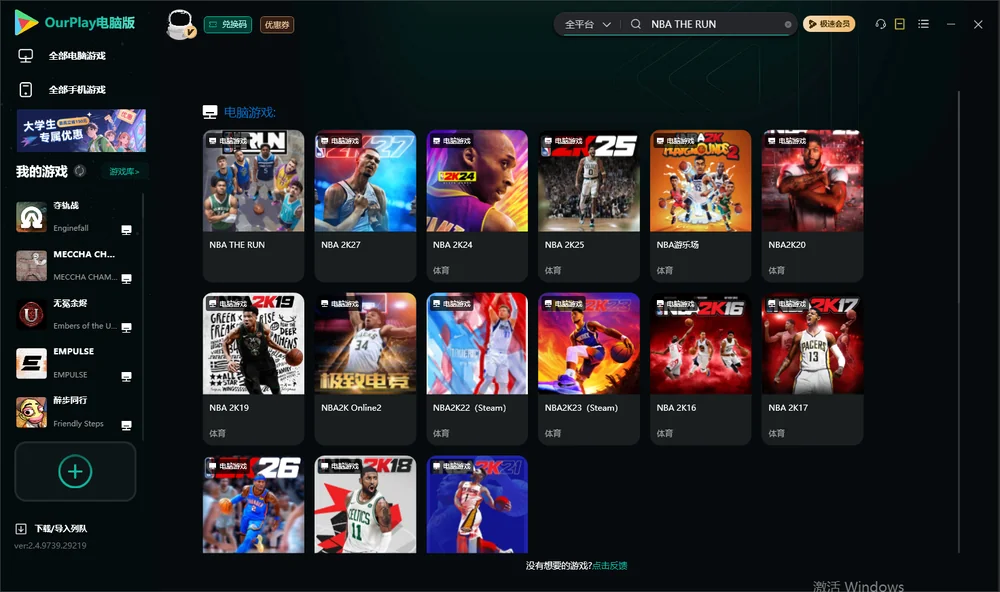
Task: Click the PC icon beside Friendly Steps
Action: pyautogui.click(x=126, y=426)
